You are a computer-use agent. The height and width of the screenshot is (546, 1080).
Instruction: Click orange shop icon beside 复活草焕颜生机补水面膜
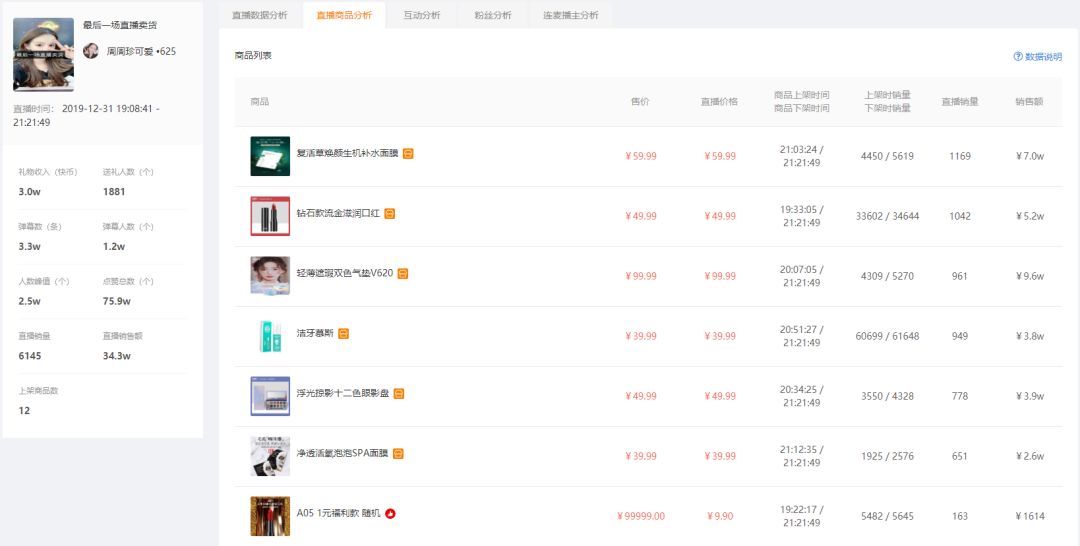[408, 154]
